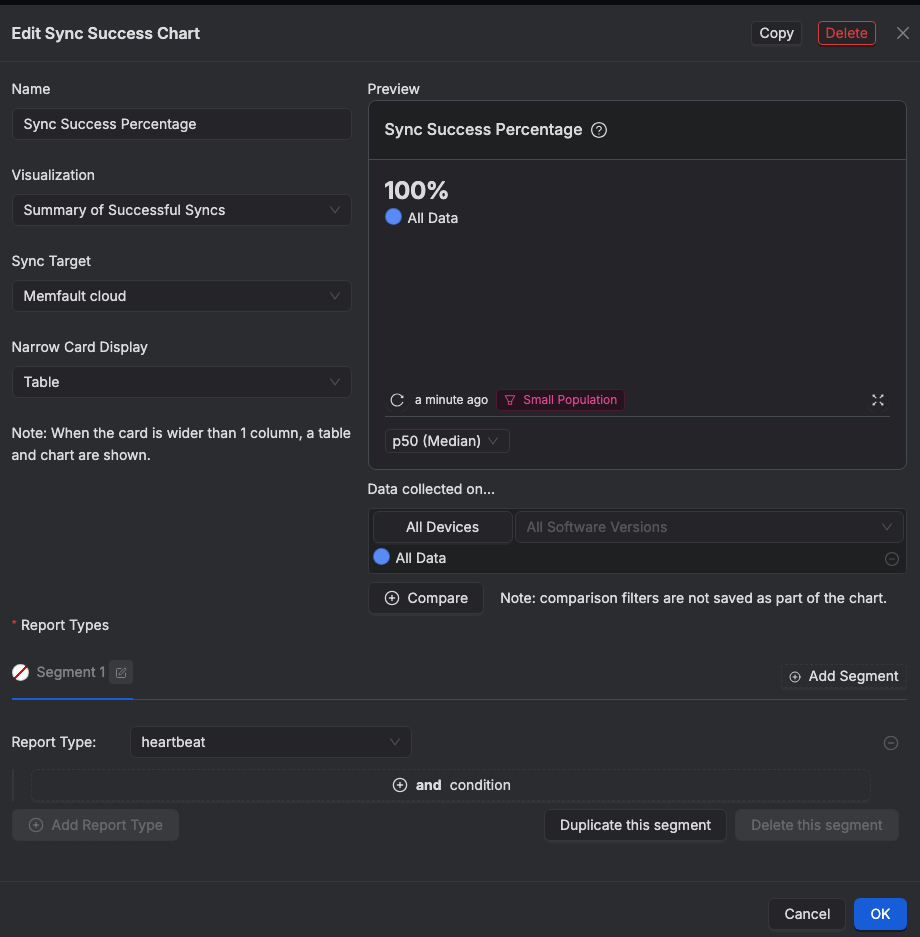Viewport: 920px width, 937px height.
Task: Click the Name input field
Action: pyautogui.click(x=181, y=124)
